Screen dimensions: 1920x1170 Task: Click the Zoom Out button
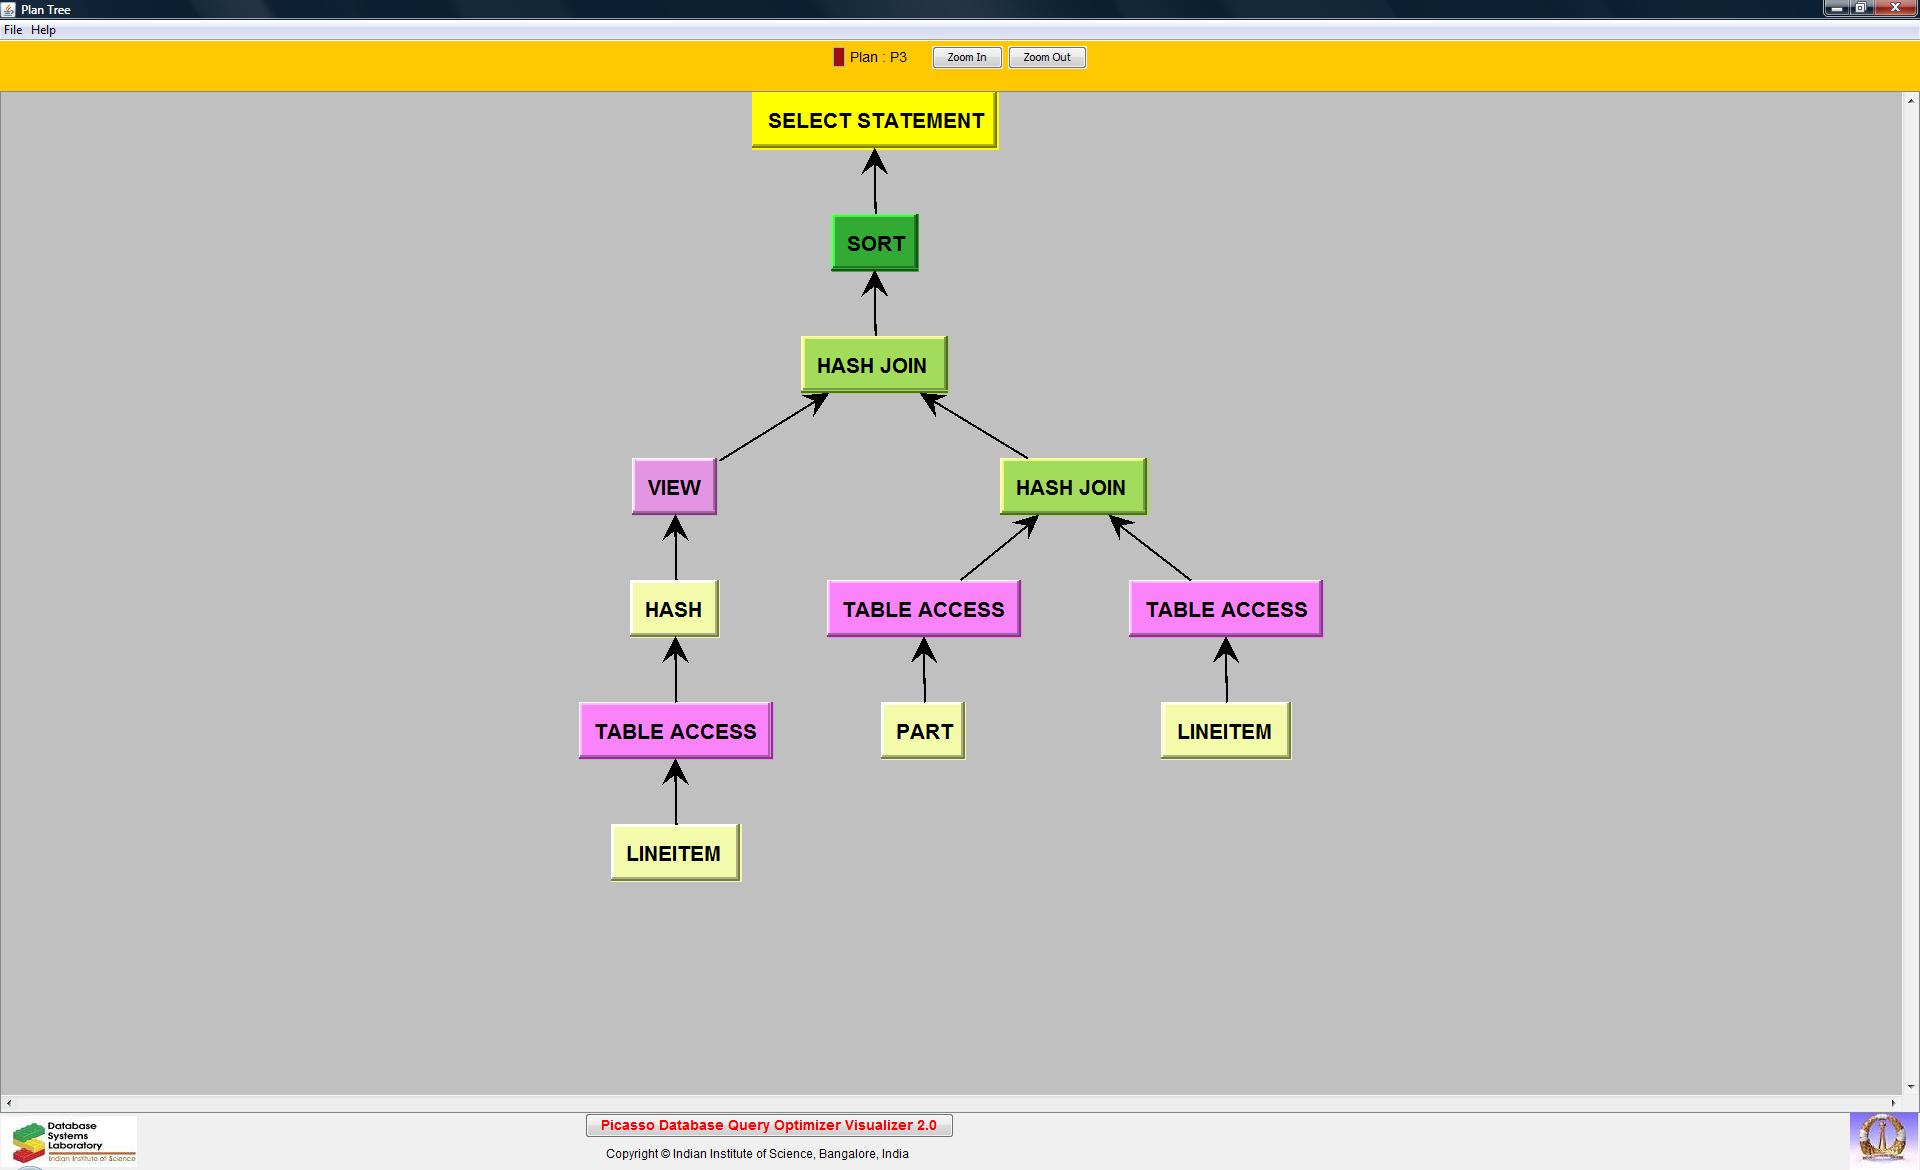pos(1046,57)
